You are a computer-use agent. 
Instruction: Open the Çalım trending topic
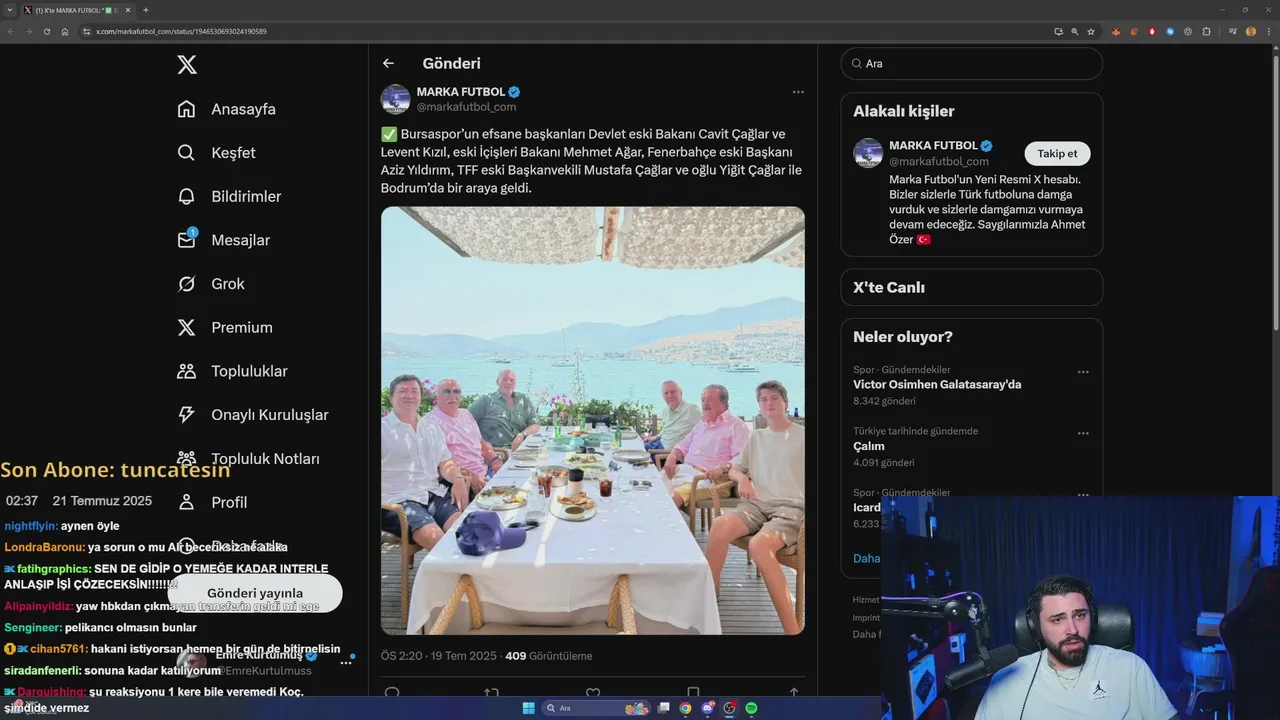pyautogui.click(x=869, y=446)
